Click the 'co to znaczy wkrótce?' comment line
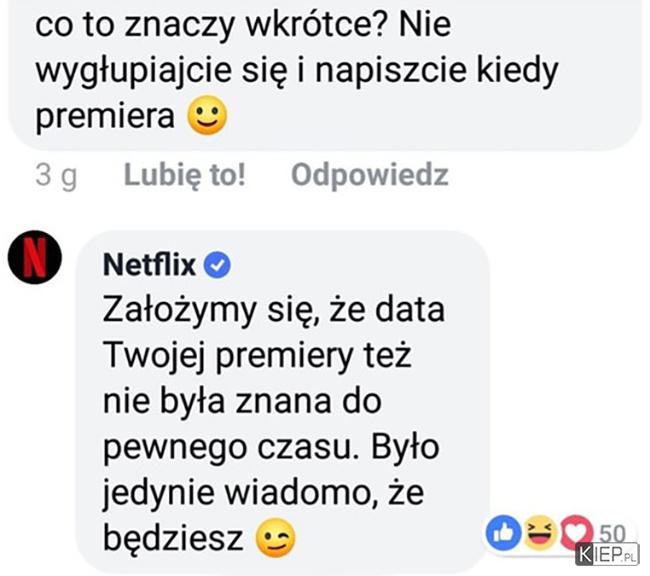Image resolution: width=650 pixels, height=576 pixels. (x=209, y=25)
